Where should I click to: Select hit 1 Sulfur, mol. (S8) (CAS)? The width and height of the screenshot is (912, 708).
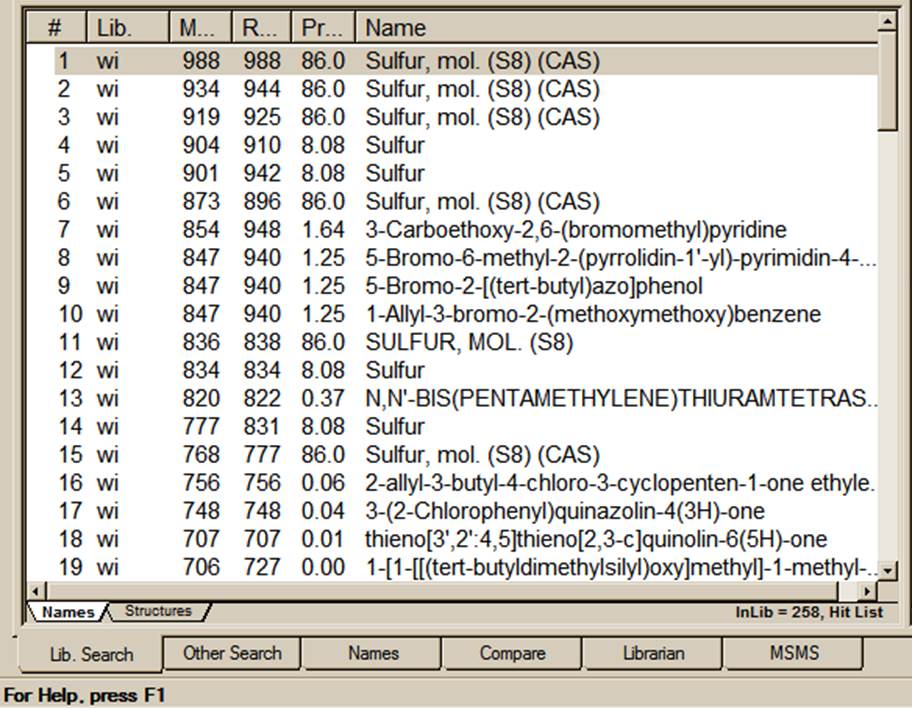[482, 61]
